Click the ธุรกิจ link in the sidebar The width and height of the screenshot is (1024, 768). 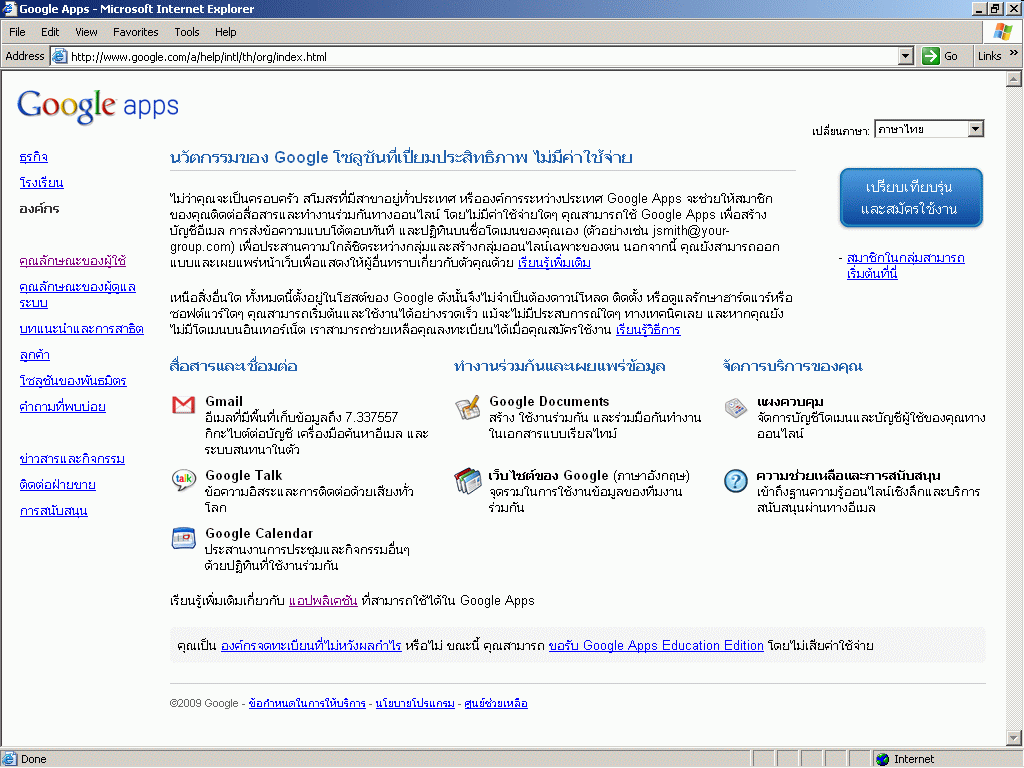33,157
